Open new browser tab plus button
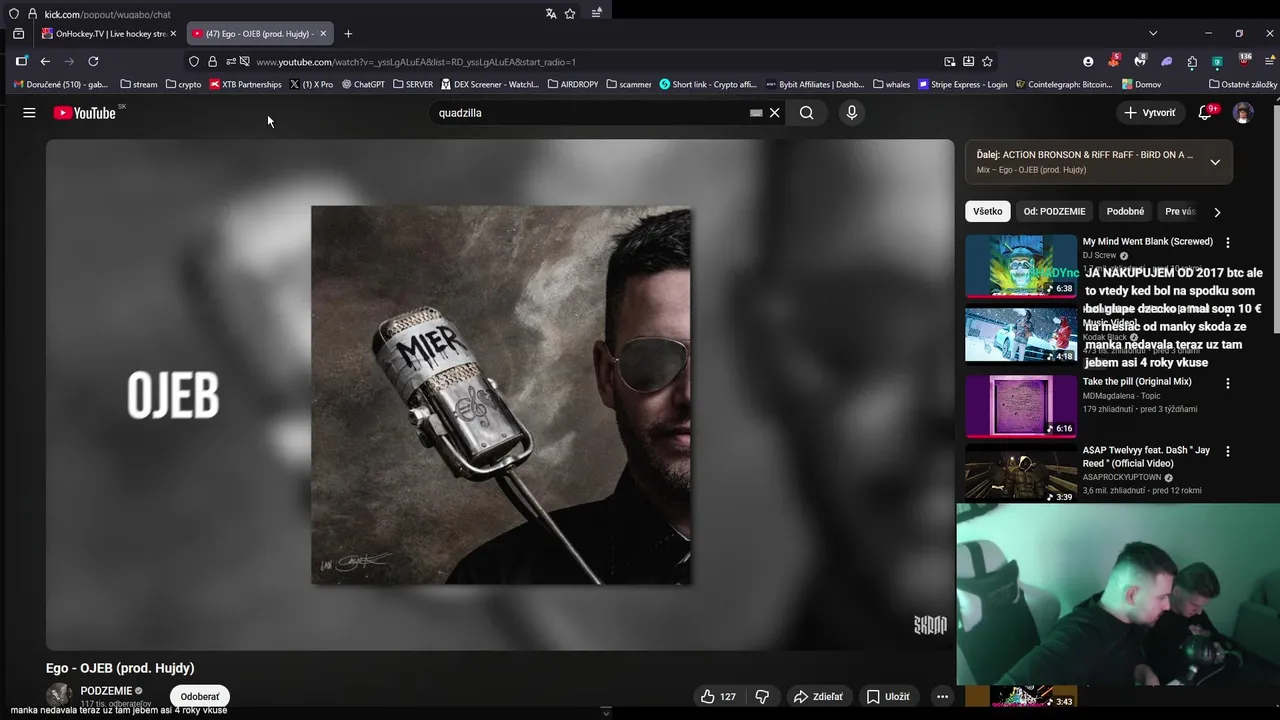The width and height of the screenshot is (1280, 720). (x=348, y=34)
